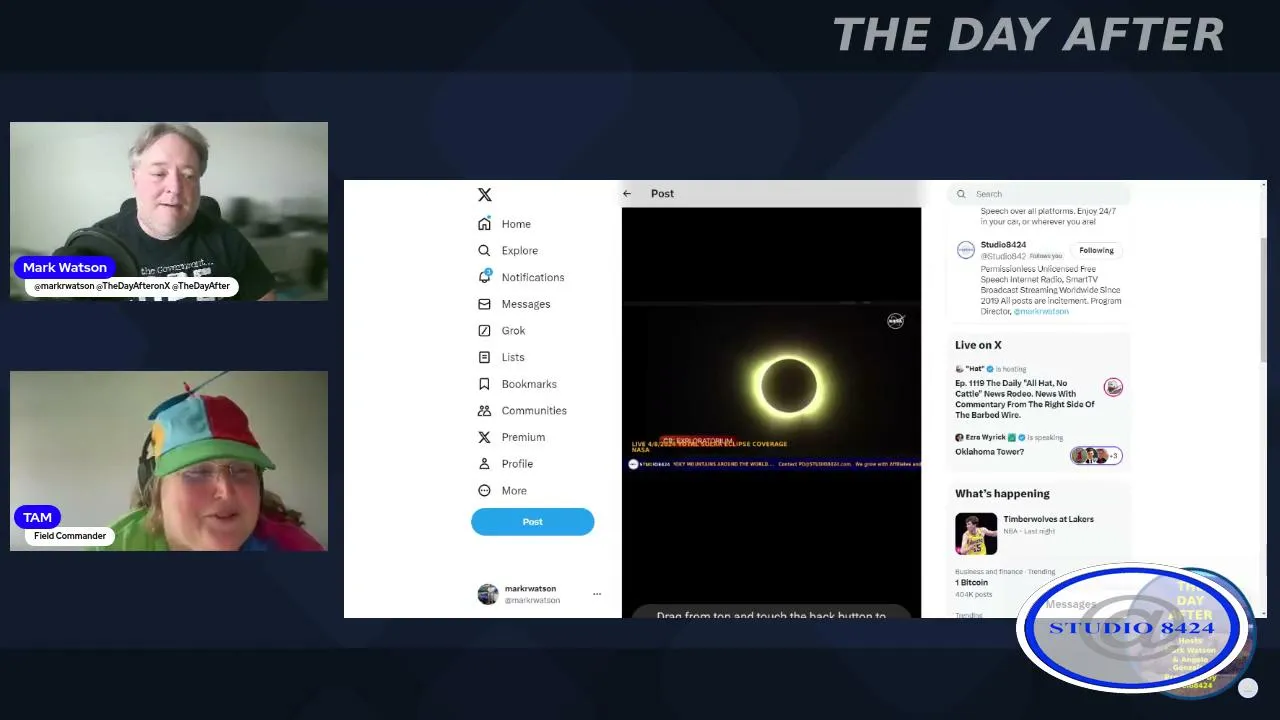Open the Grok icon

(x=484, y=331)
